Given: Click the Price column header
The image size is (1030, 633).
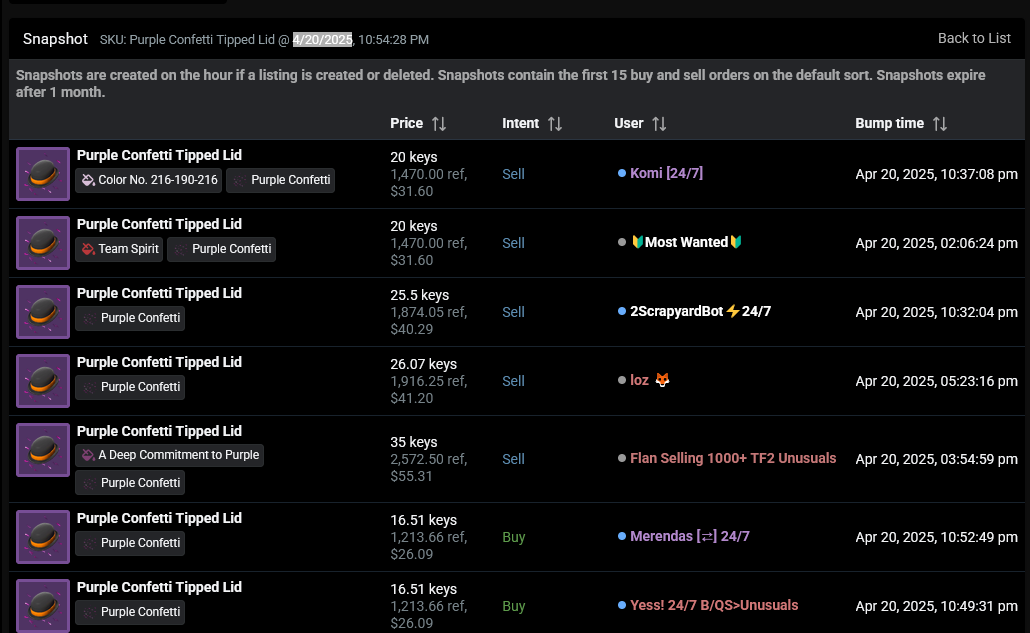Looking at the screenshot, I should click(x=407, y=123).
